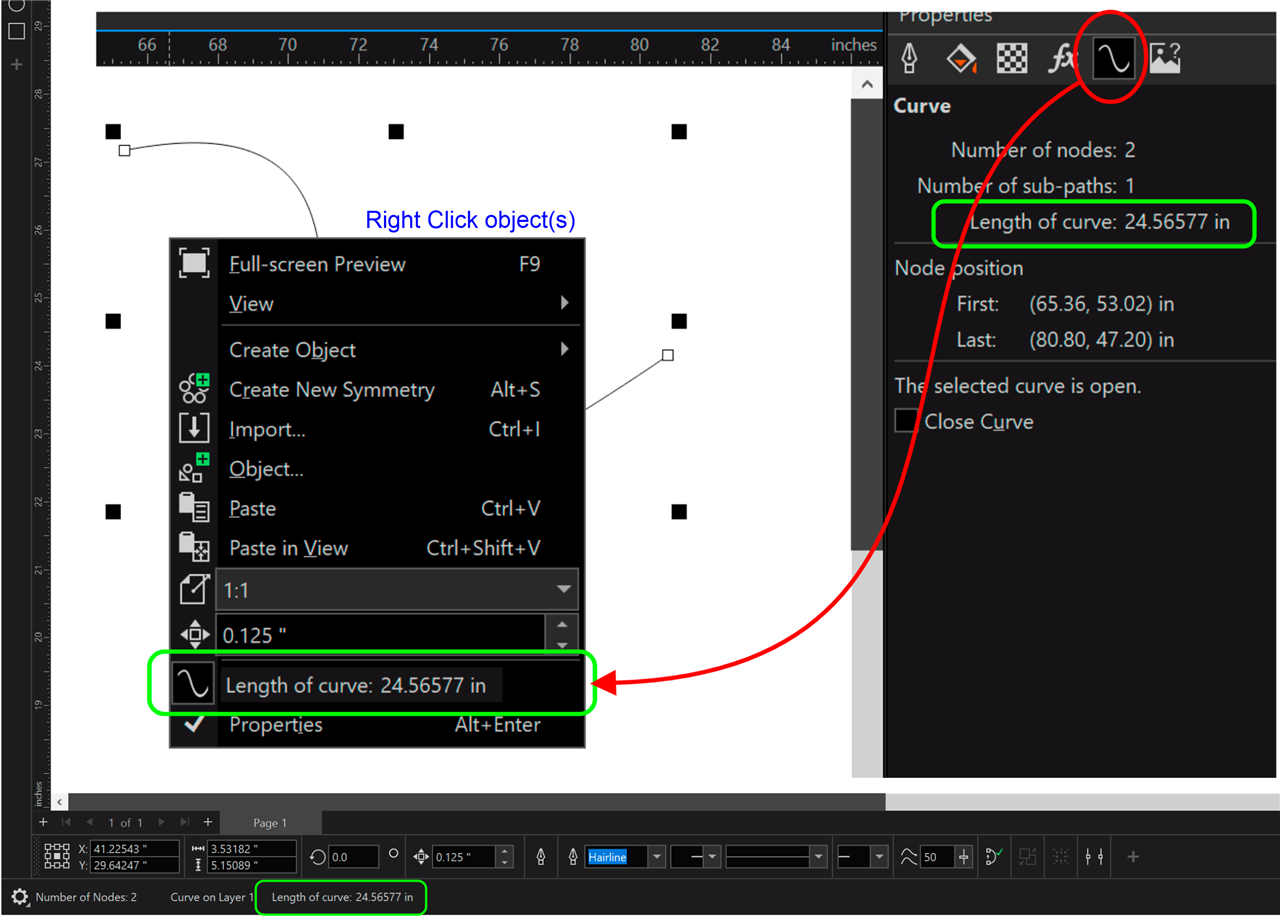Select the Rectangle tool in the toolbox
The image size is (1280, 922).
click(16, 31)
